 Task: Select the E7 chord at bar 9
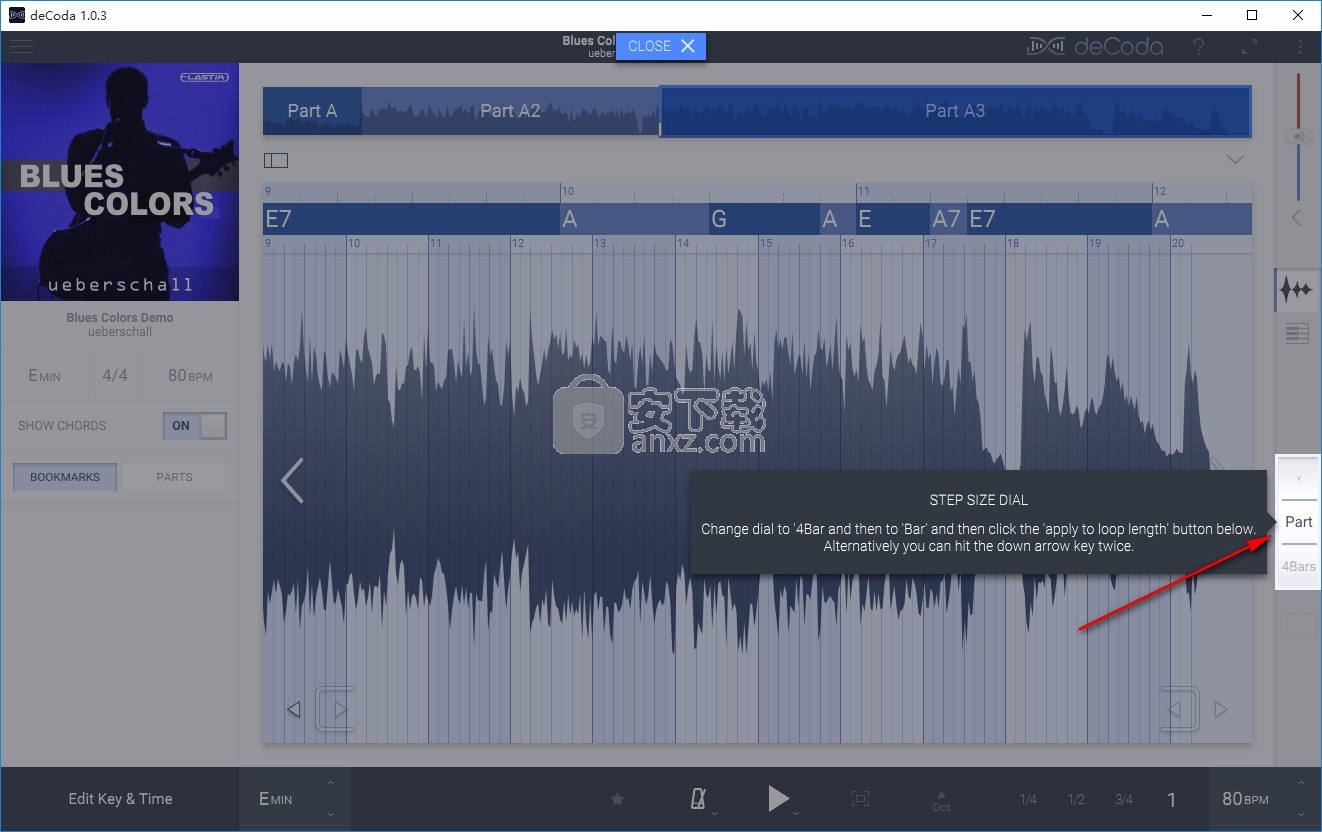pos(411,219)
